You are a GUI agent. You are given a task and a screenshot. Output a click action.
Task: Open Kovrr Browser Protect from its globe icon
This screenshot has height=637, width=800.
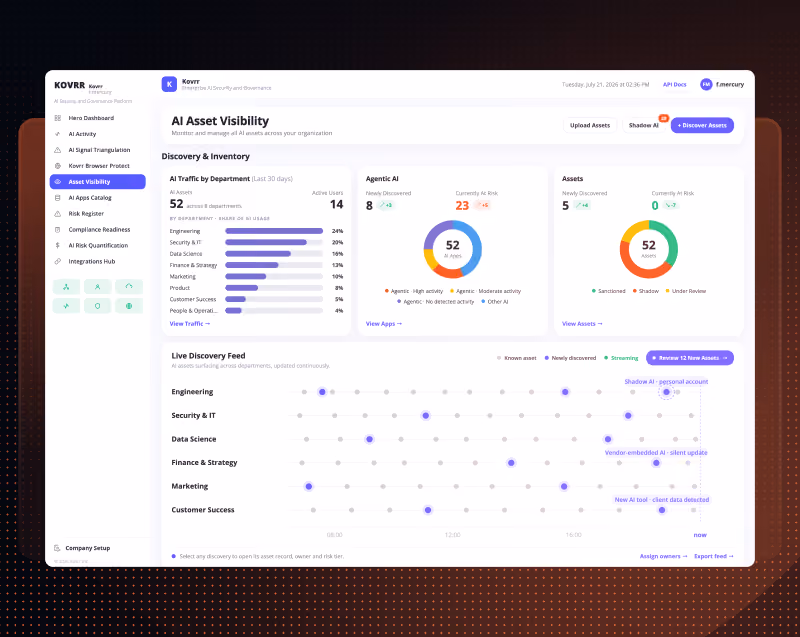point(58,166)
